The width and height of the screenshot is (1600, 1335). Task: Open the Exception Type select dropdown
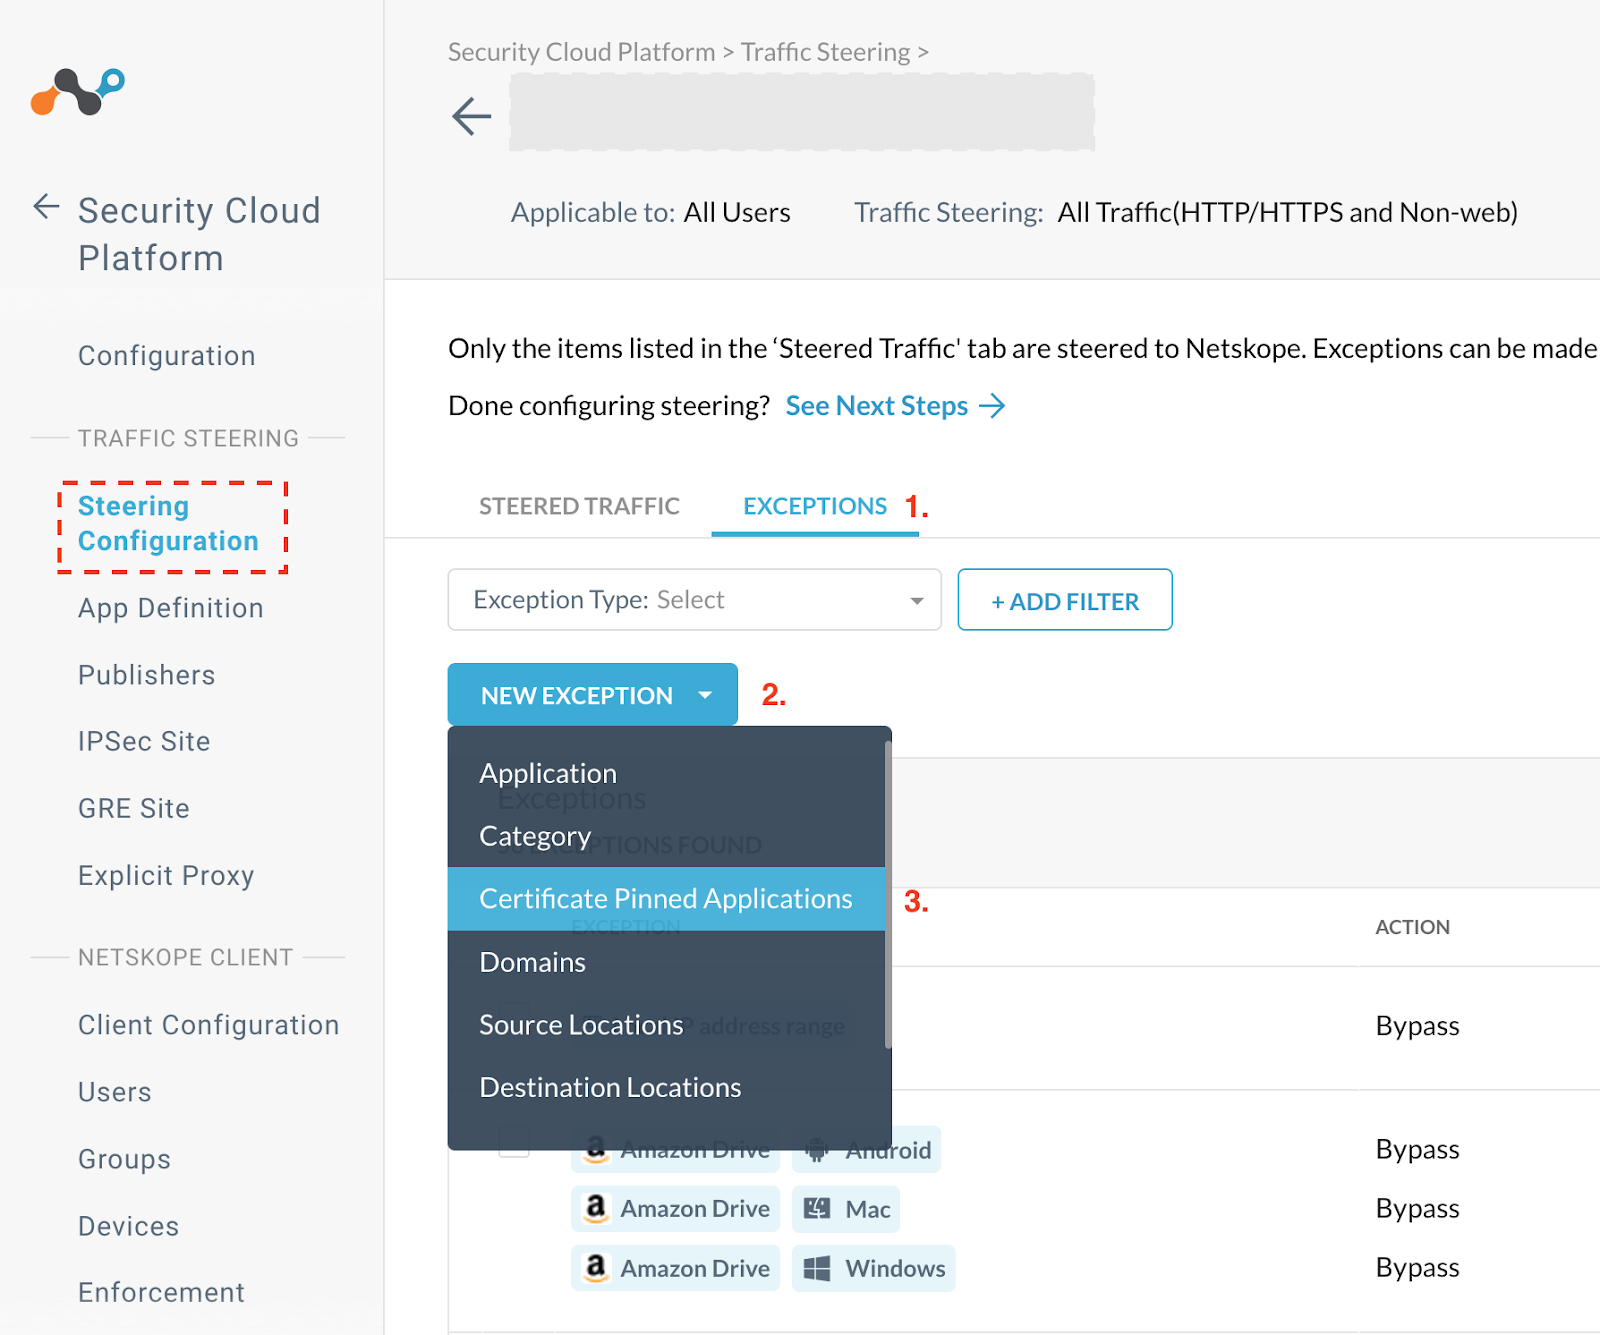[x=694, y=600]
